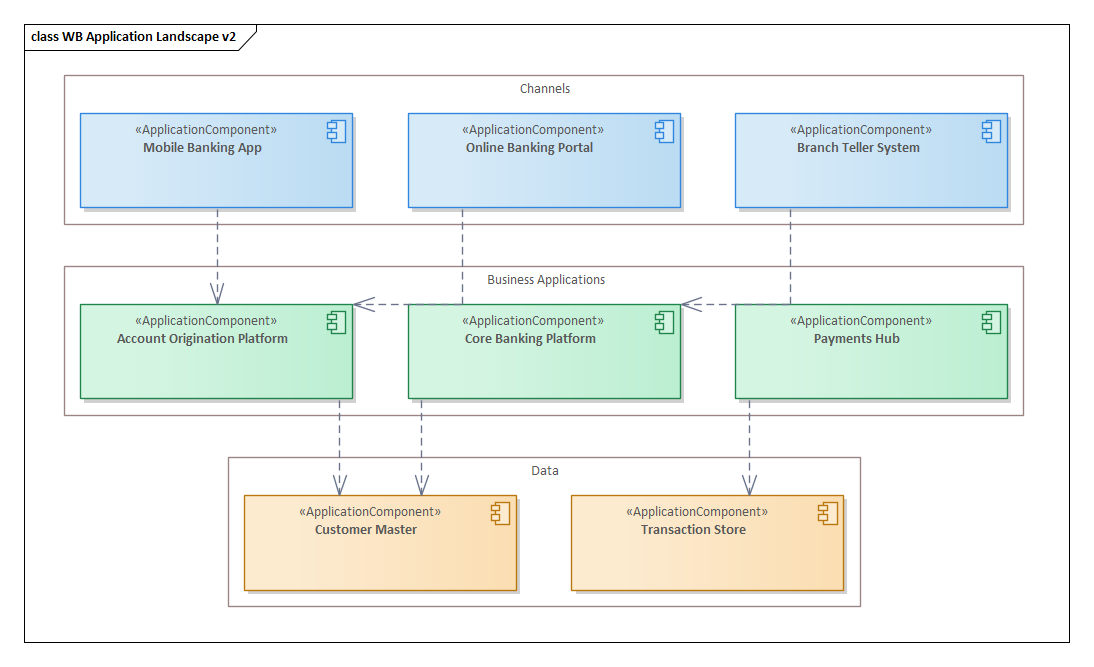Select the Online Banking Portal name label
The height and width of the screenshot is (667, 1094).
(x=530, y=148)
